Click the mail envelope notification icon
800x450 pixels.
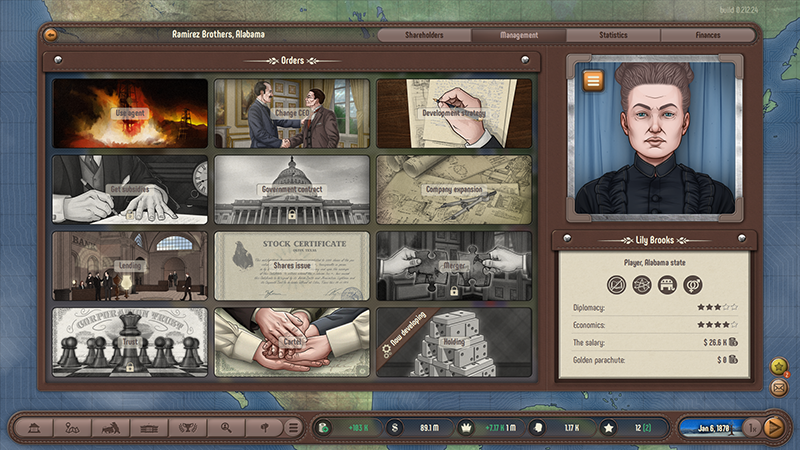[x=779, y=387]
